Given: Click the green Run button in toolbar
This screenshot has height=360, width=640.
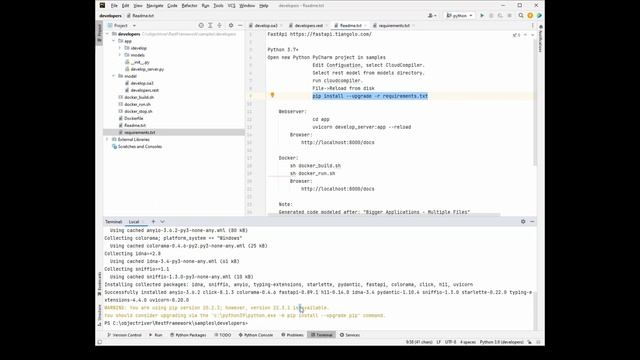Looking at the screenshot, I should (482, 16).
